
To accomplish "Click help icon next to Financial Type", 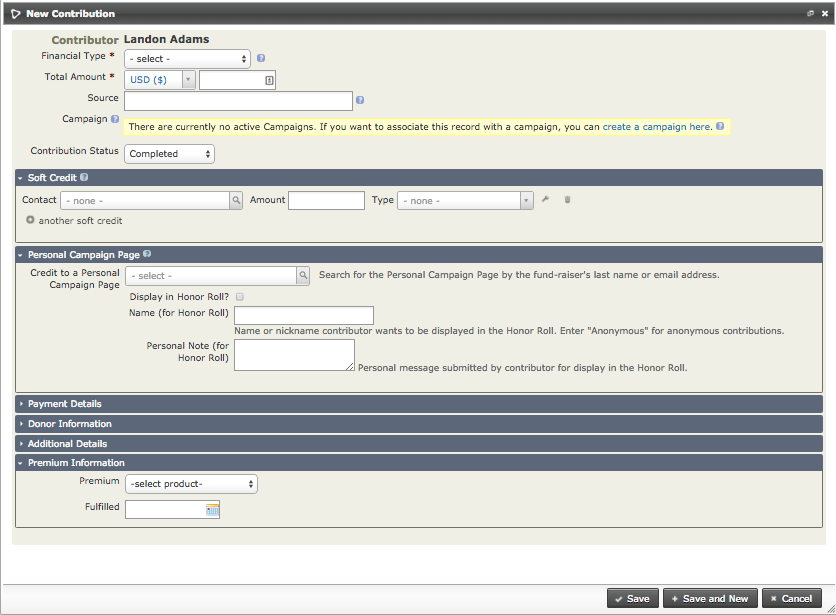I will 261,59.
